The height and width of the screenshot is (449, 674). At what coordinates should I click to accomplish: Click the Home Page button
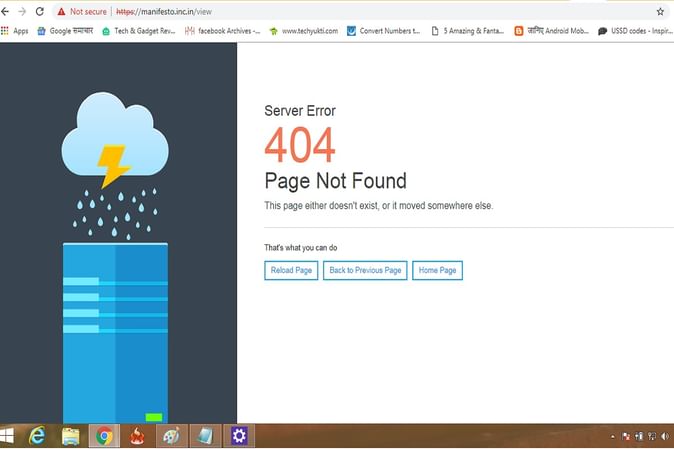click(437, 270)
